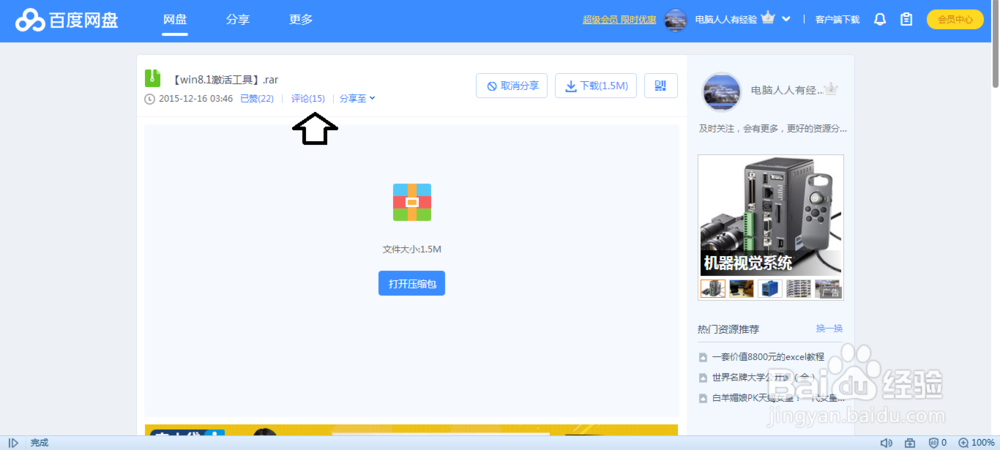
Task: Click the 机器视觉系统 advertisement image
Action: [770, 215]
